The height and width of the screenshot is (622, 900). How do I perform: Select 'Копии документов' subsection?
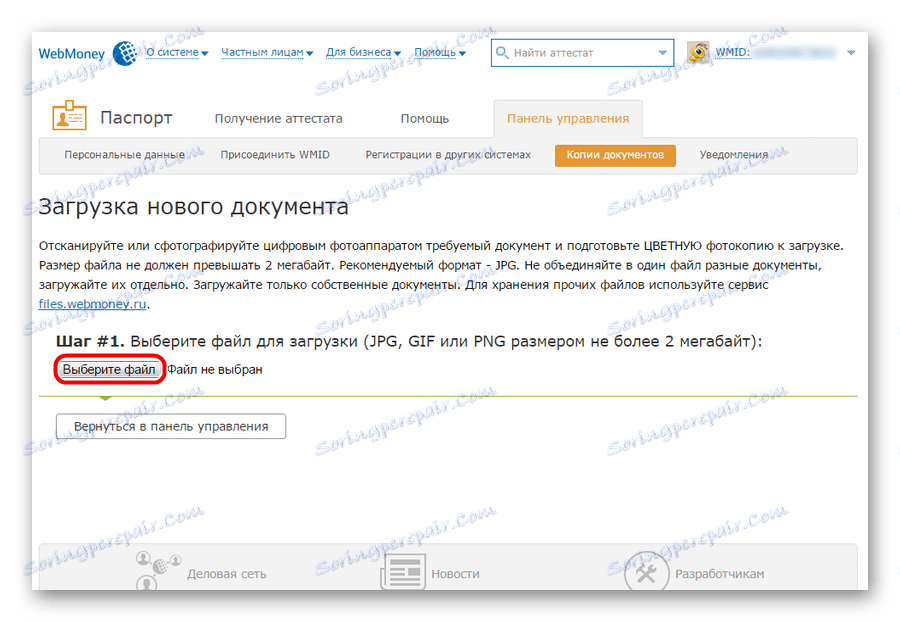[x=615, y=155]
